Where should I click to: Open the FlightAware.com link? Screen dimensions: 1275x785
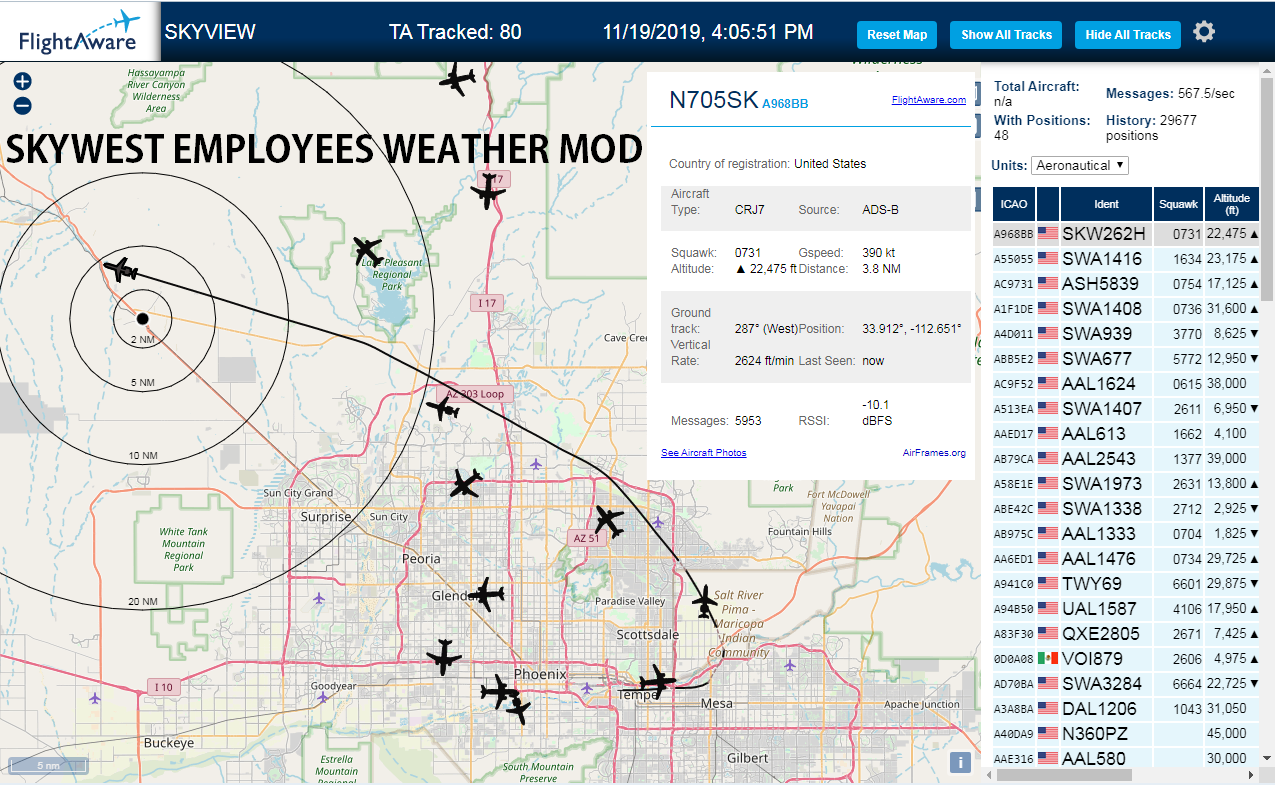click(929, 100)
